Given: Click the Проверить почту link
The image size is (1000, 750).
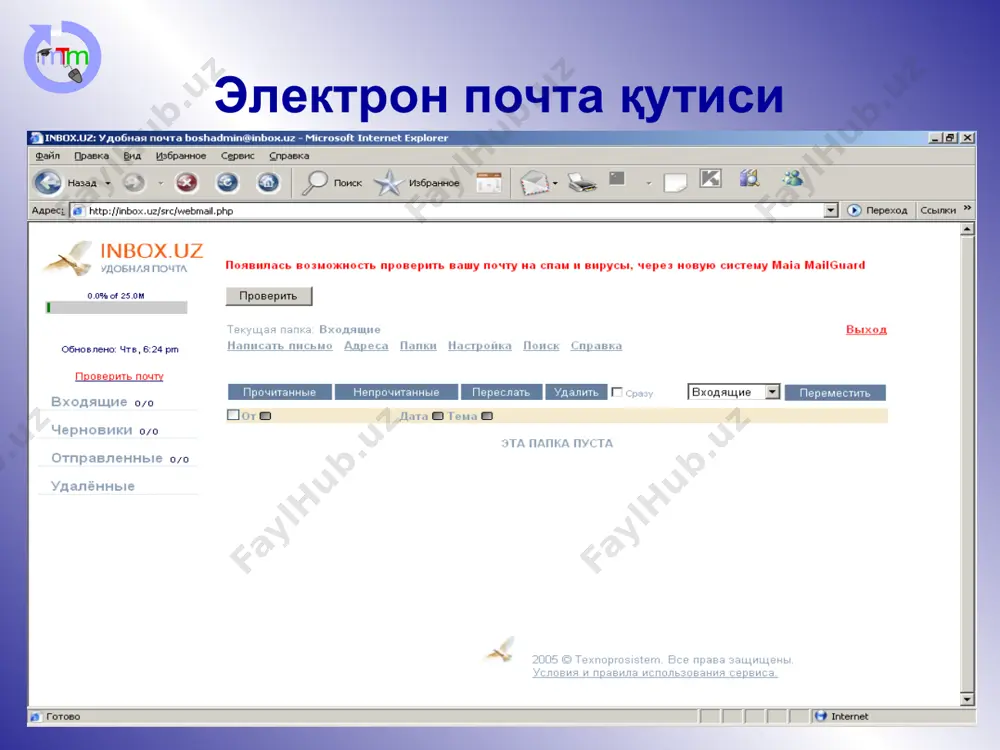Looking at the screenshot, I should pyautogui.click(x=119, y=376).
